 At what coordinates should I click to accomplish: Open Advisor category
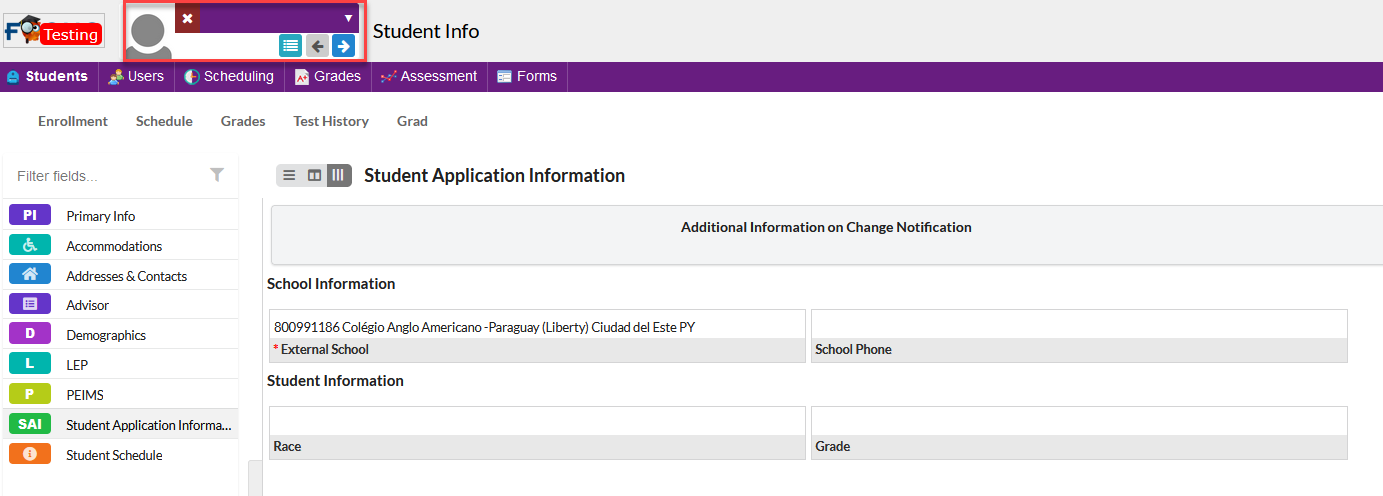[x=120, y=305]
